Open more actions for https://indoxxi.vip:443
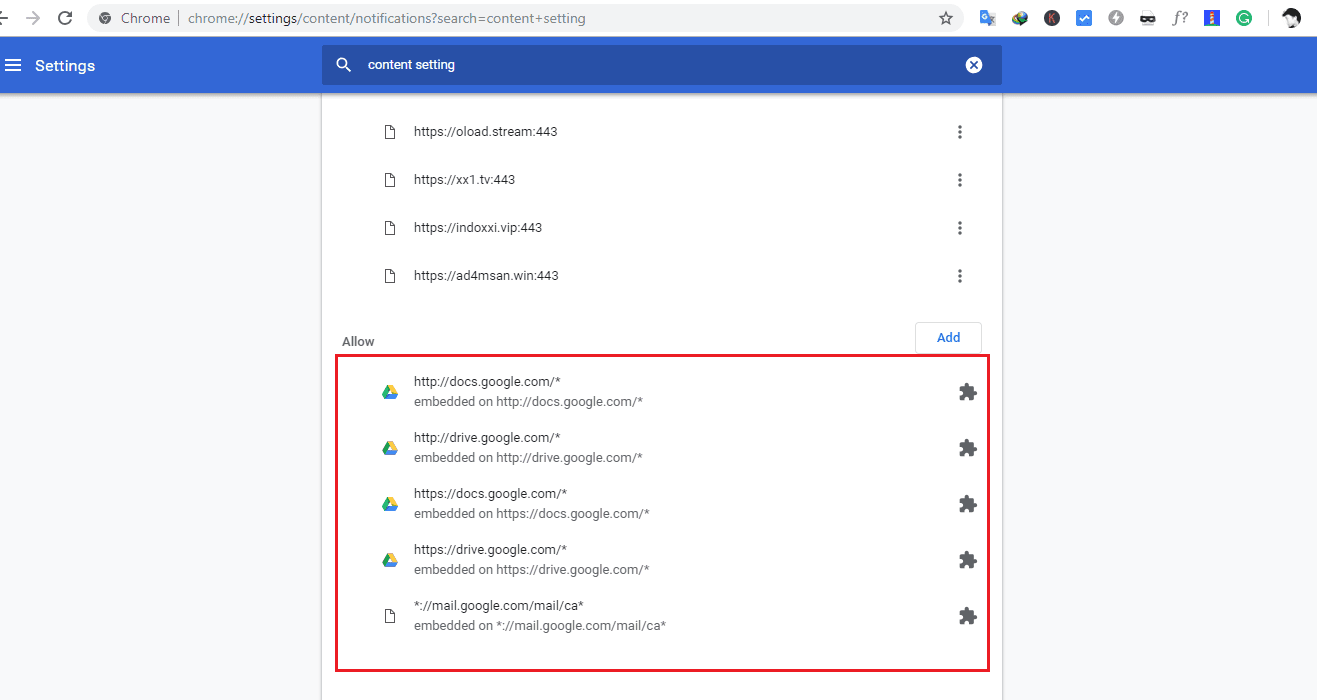Screen dimensions: 1317x700 click(x=960, y=228)
